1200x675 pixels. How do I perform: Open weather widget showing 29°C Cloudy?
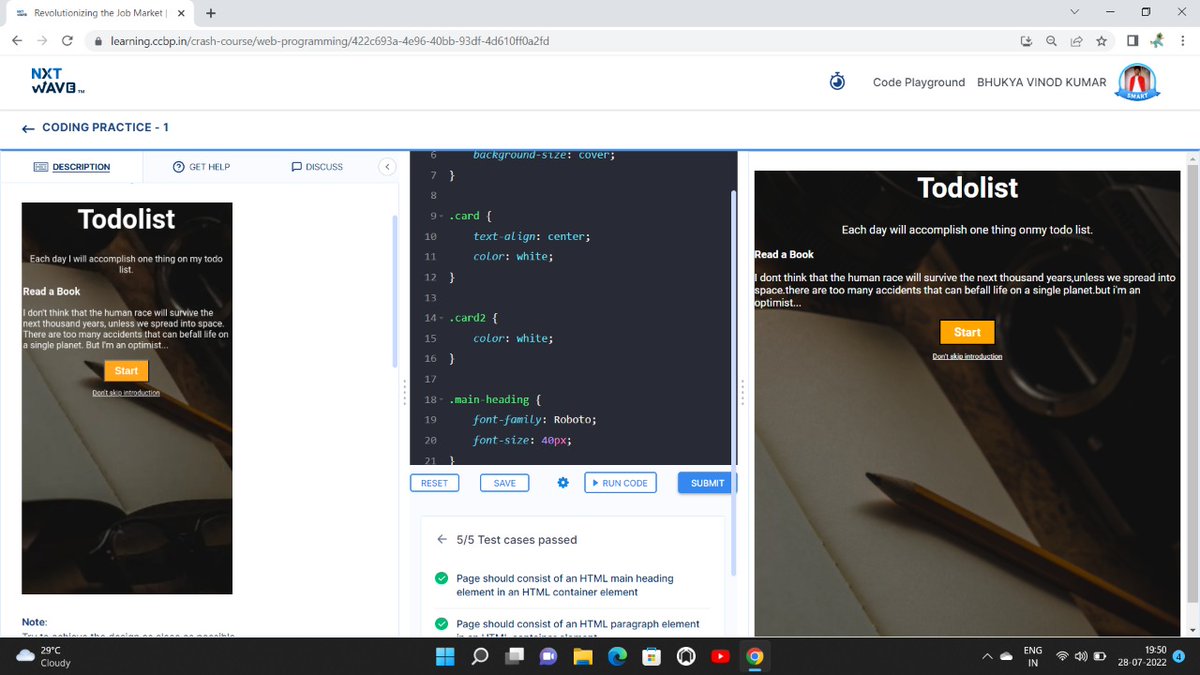[x=43, y=656]
